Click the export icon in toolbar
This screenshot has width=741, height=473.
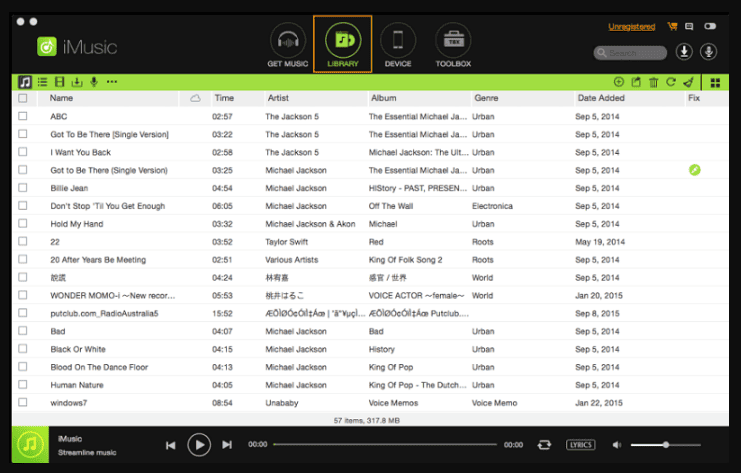[636, 82]
